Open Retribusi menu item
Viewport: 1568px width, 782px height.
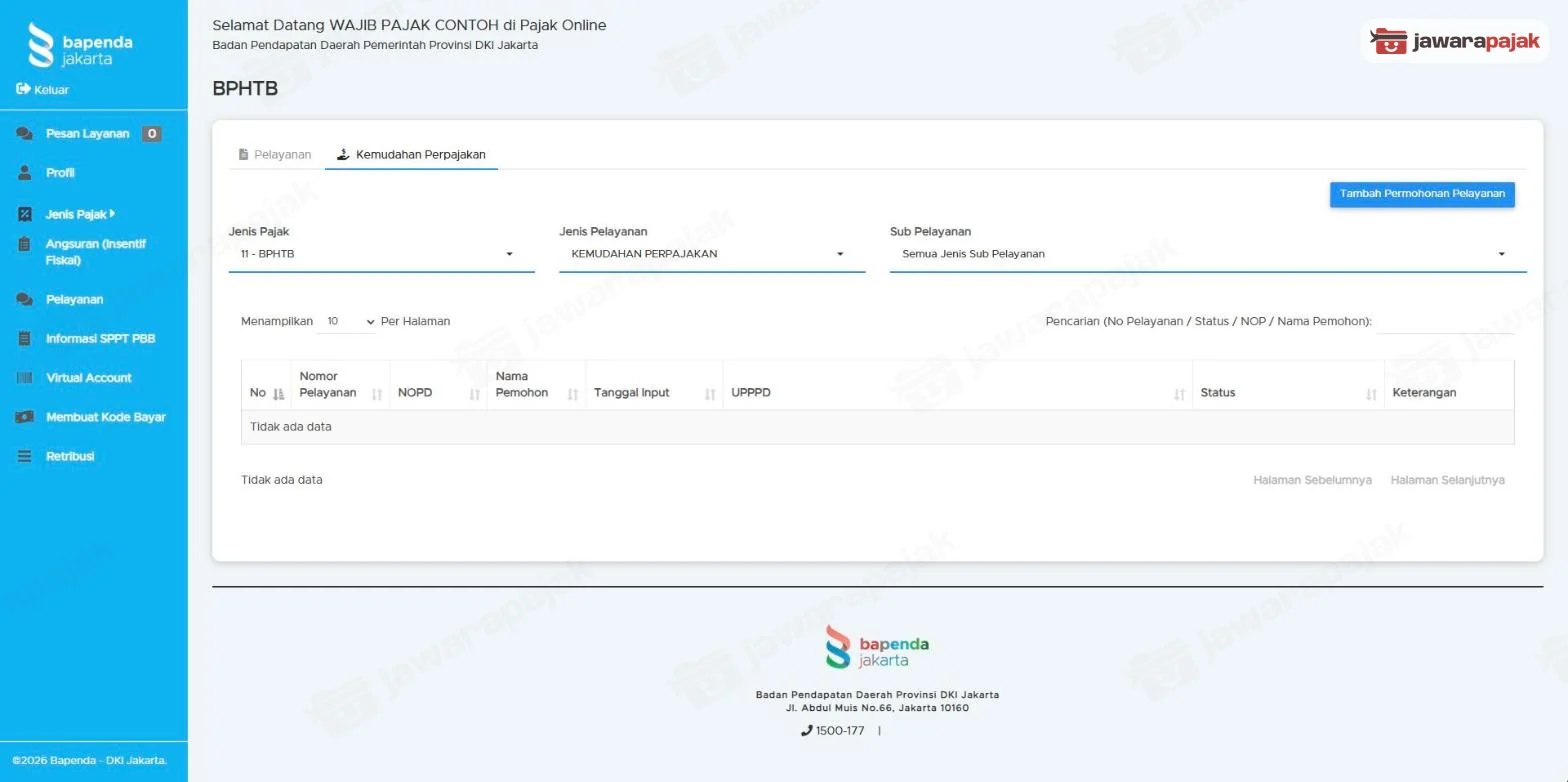pos(70,456)
